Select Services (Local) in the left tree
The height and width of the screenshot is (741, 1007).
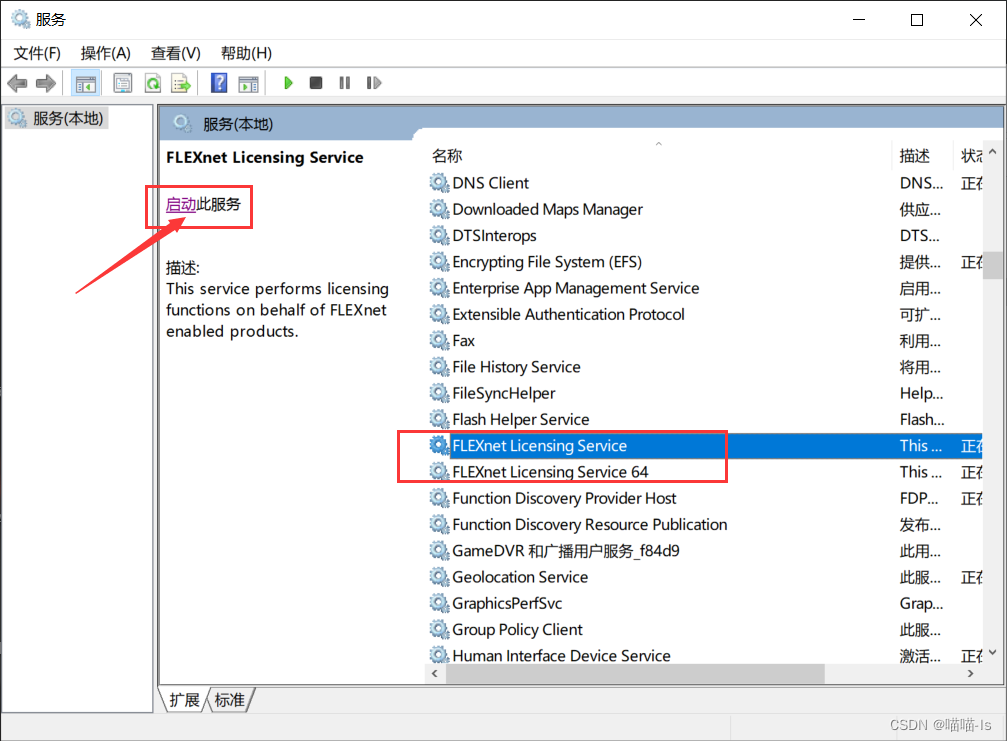coord(56,118)
